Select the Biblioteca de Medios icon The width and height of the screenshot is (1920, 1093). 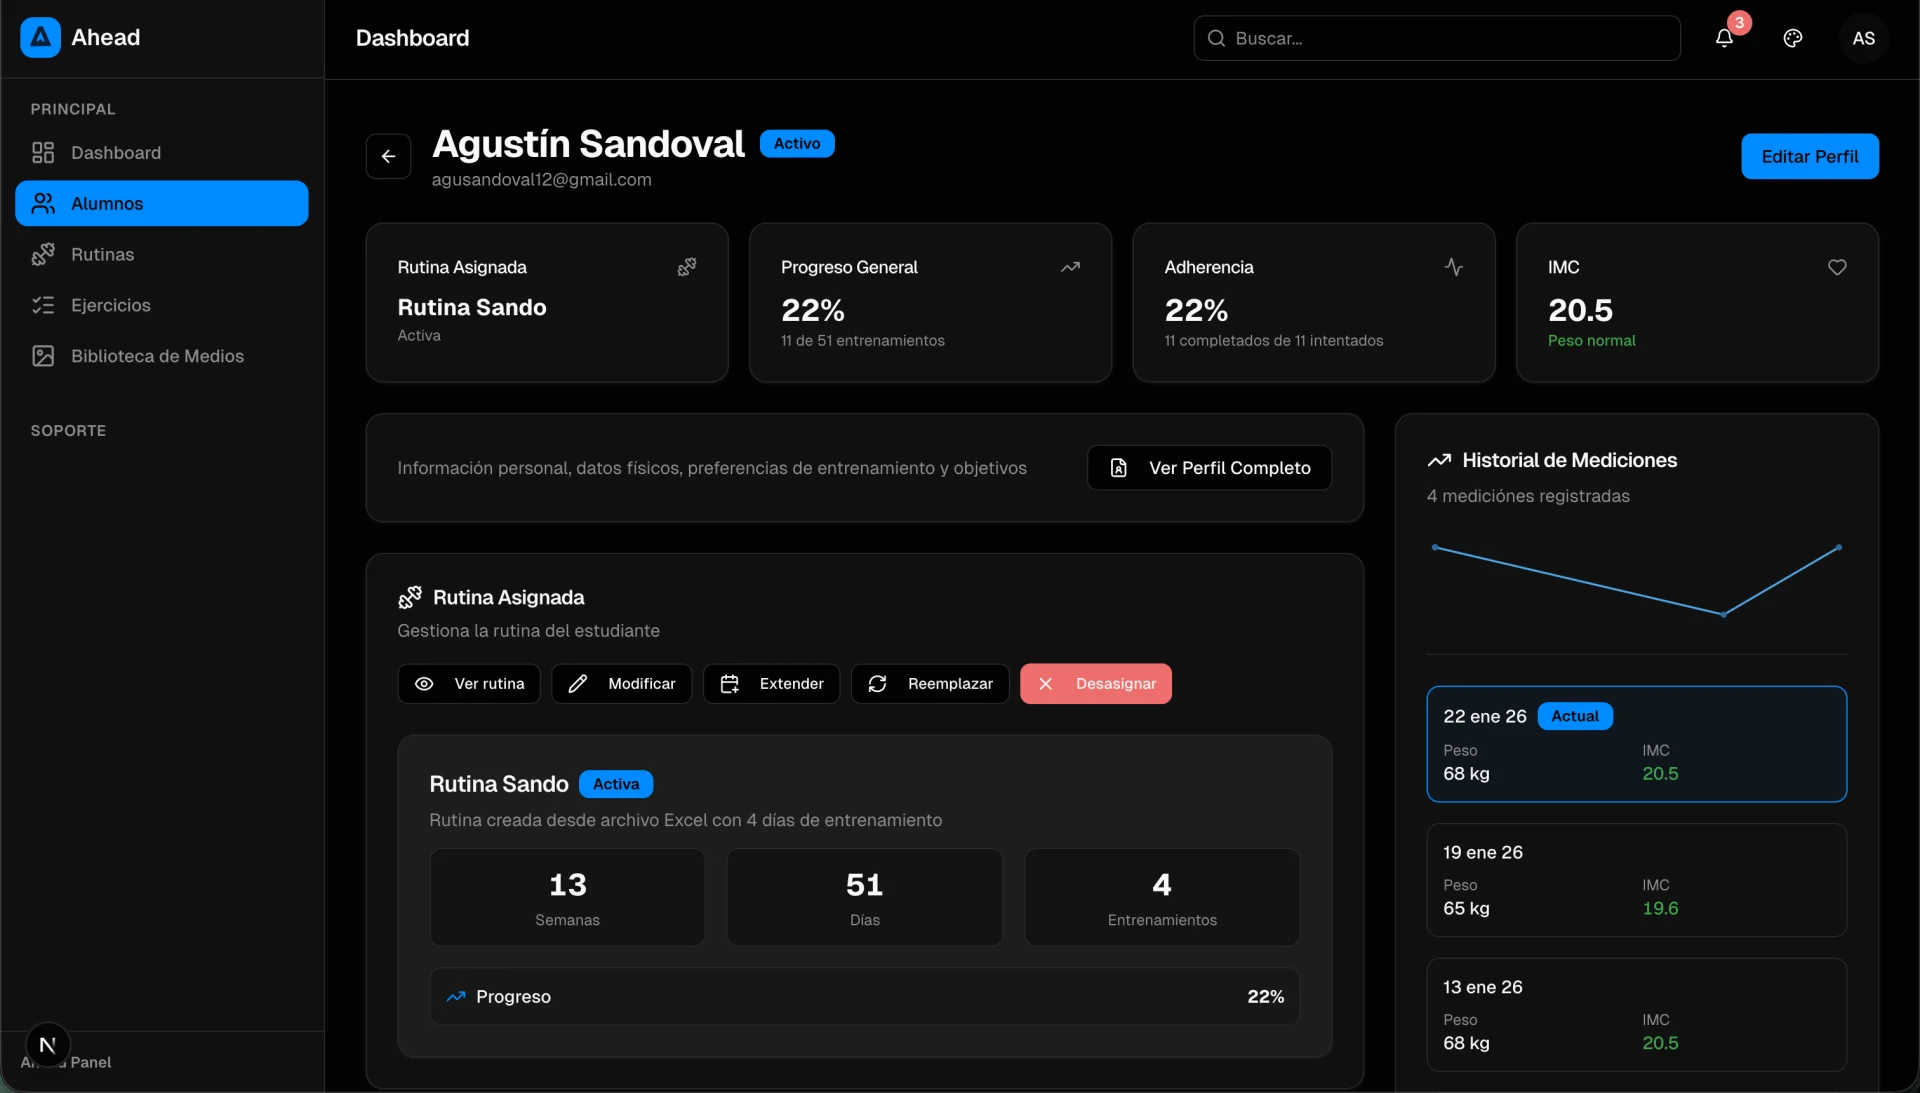click(44, 356)
